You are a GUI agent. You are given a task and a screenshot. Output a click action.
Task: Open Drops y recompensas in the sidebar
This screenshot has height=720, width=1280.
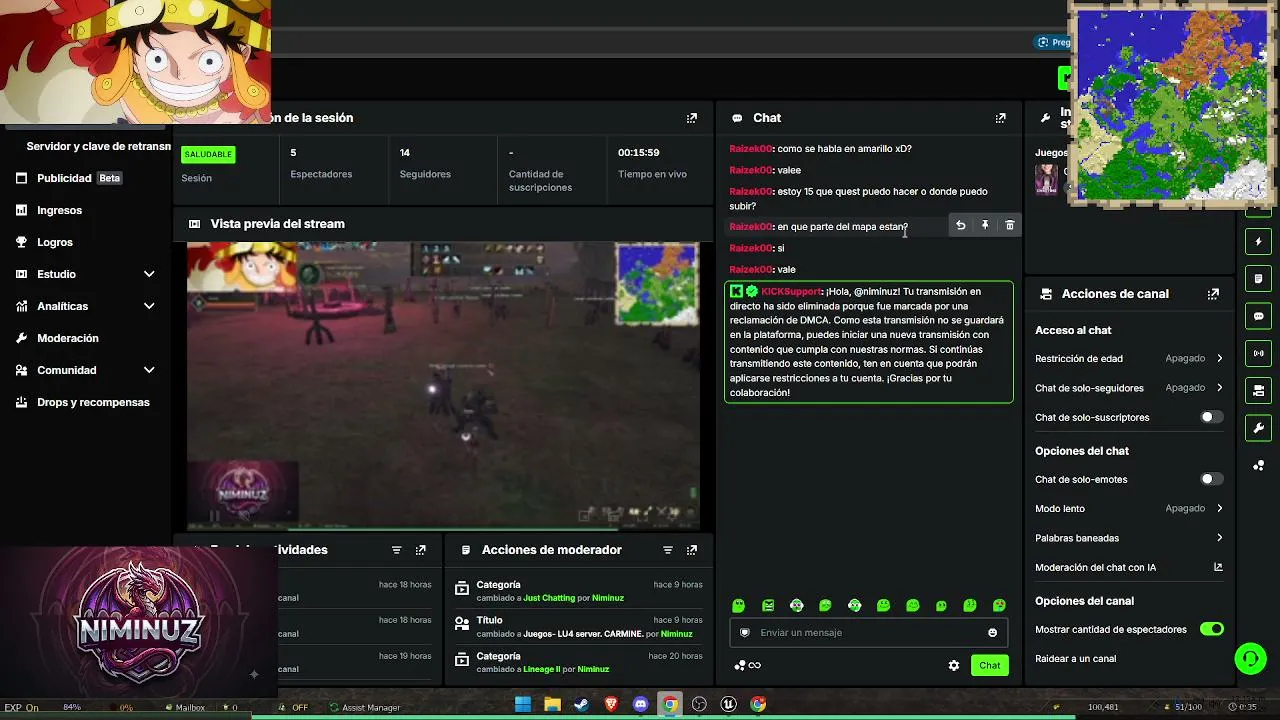(x=93, y=402)
